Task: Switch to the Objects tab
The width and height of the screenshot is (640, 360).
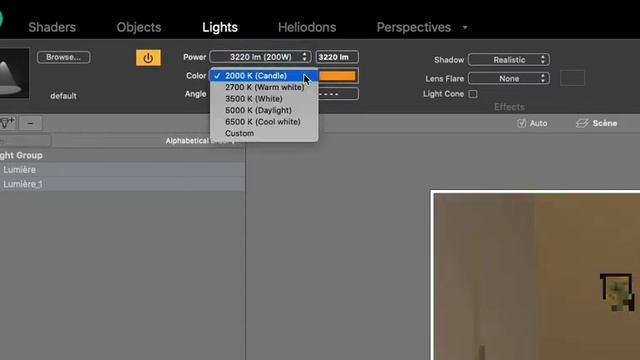Action: click(x=139, y=27)
